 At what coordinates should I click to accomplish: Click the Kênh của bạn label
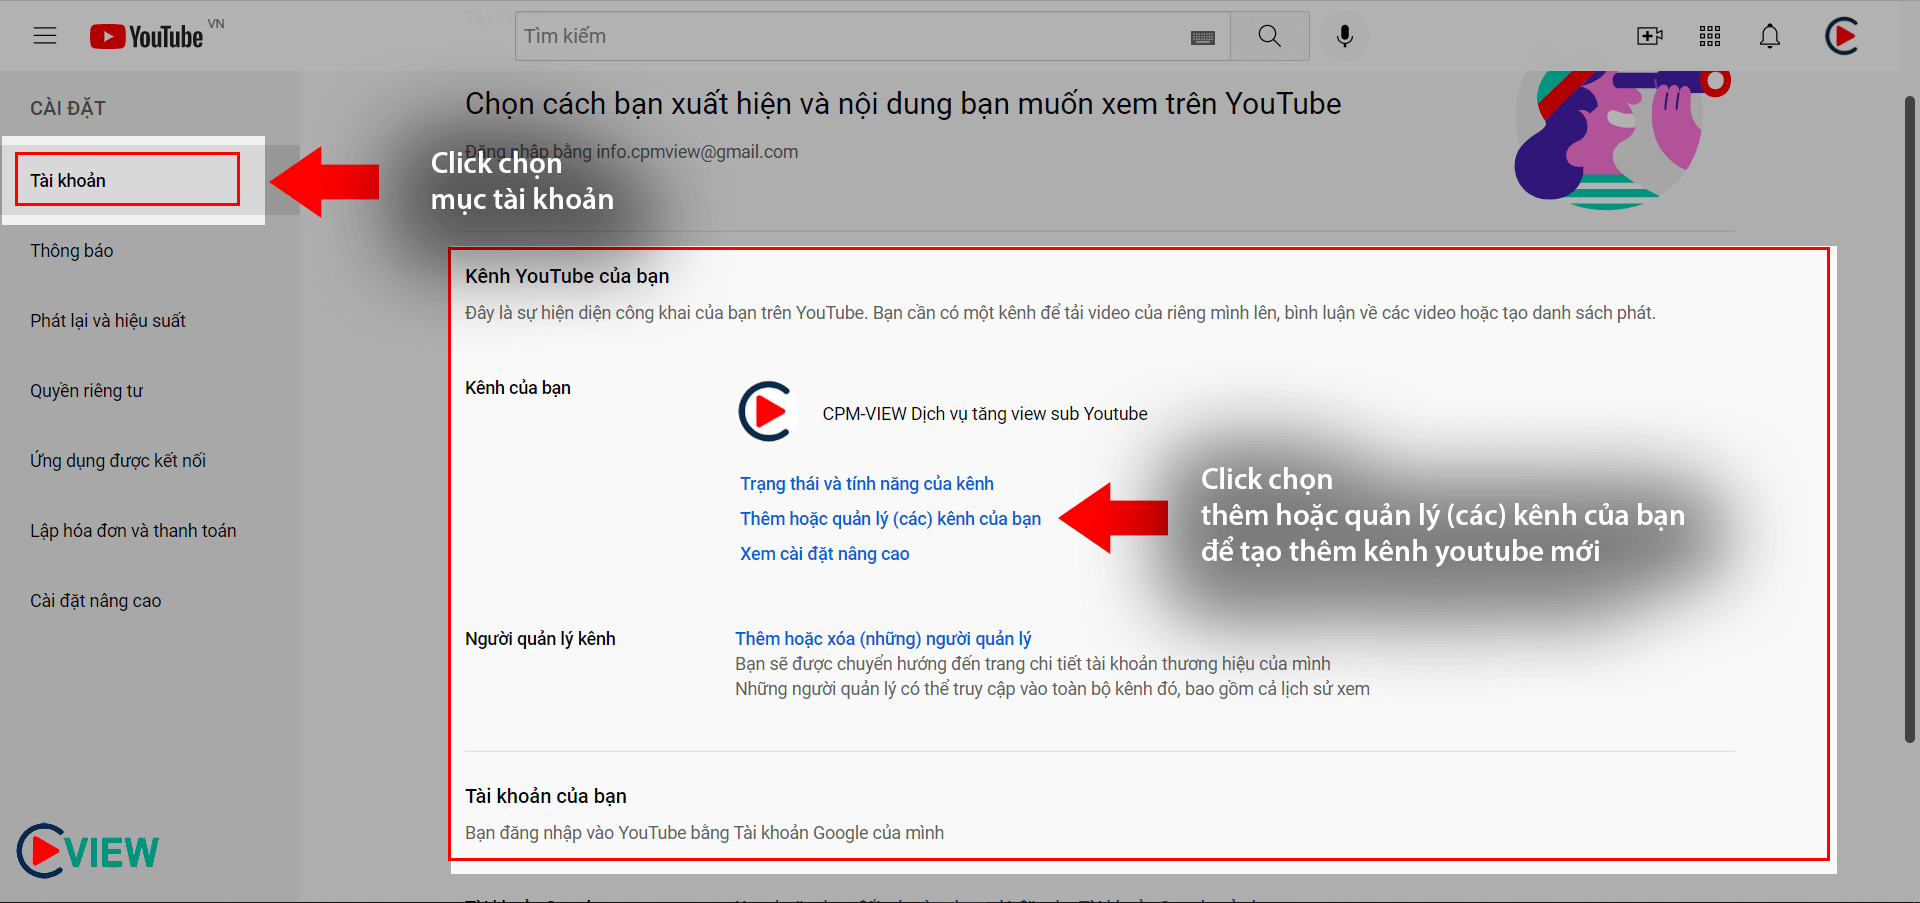[x=518, y=388]
